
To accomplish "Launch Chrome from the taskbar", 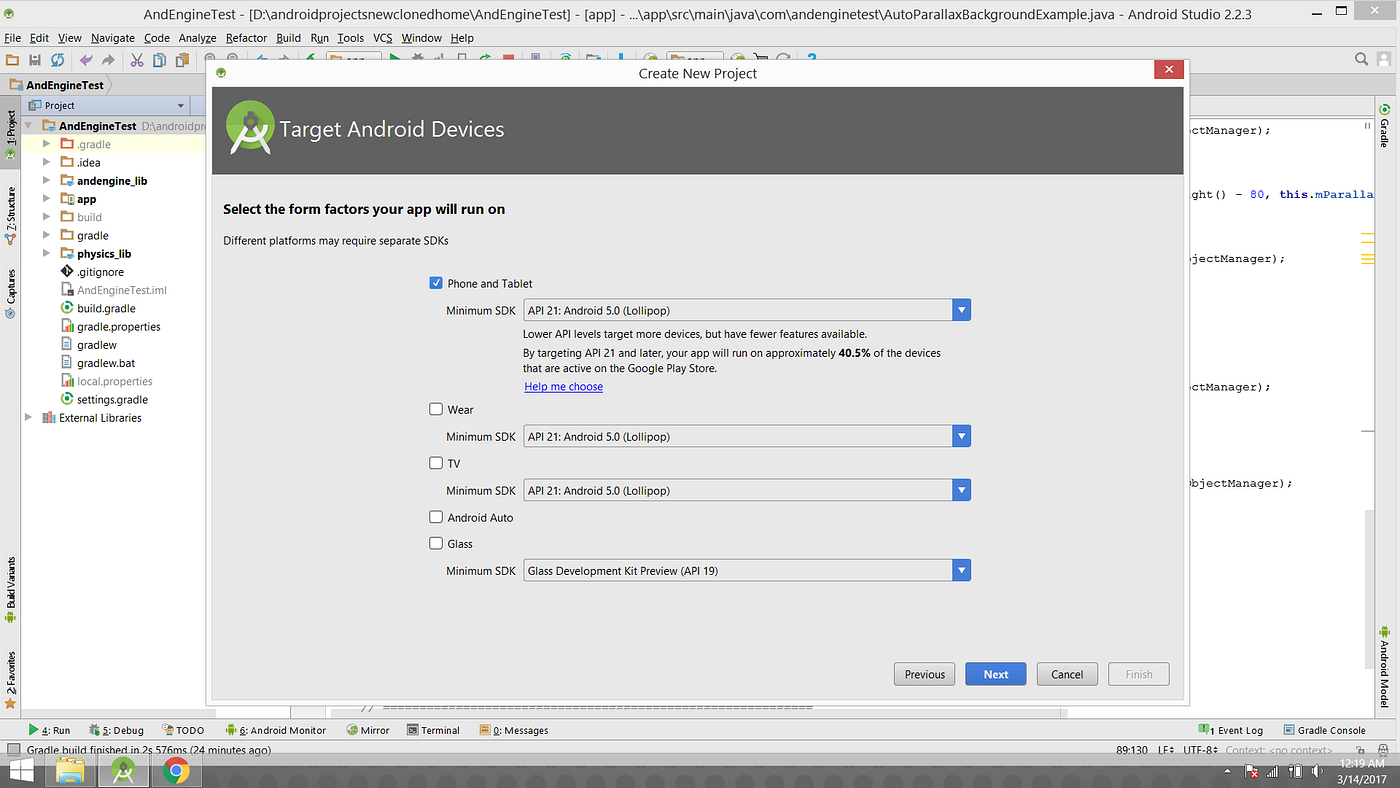I will (176, 770).
